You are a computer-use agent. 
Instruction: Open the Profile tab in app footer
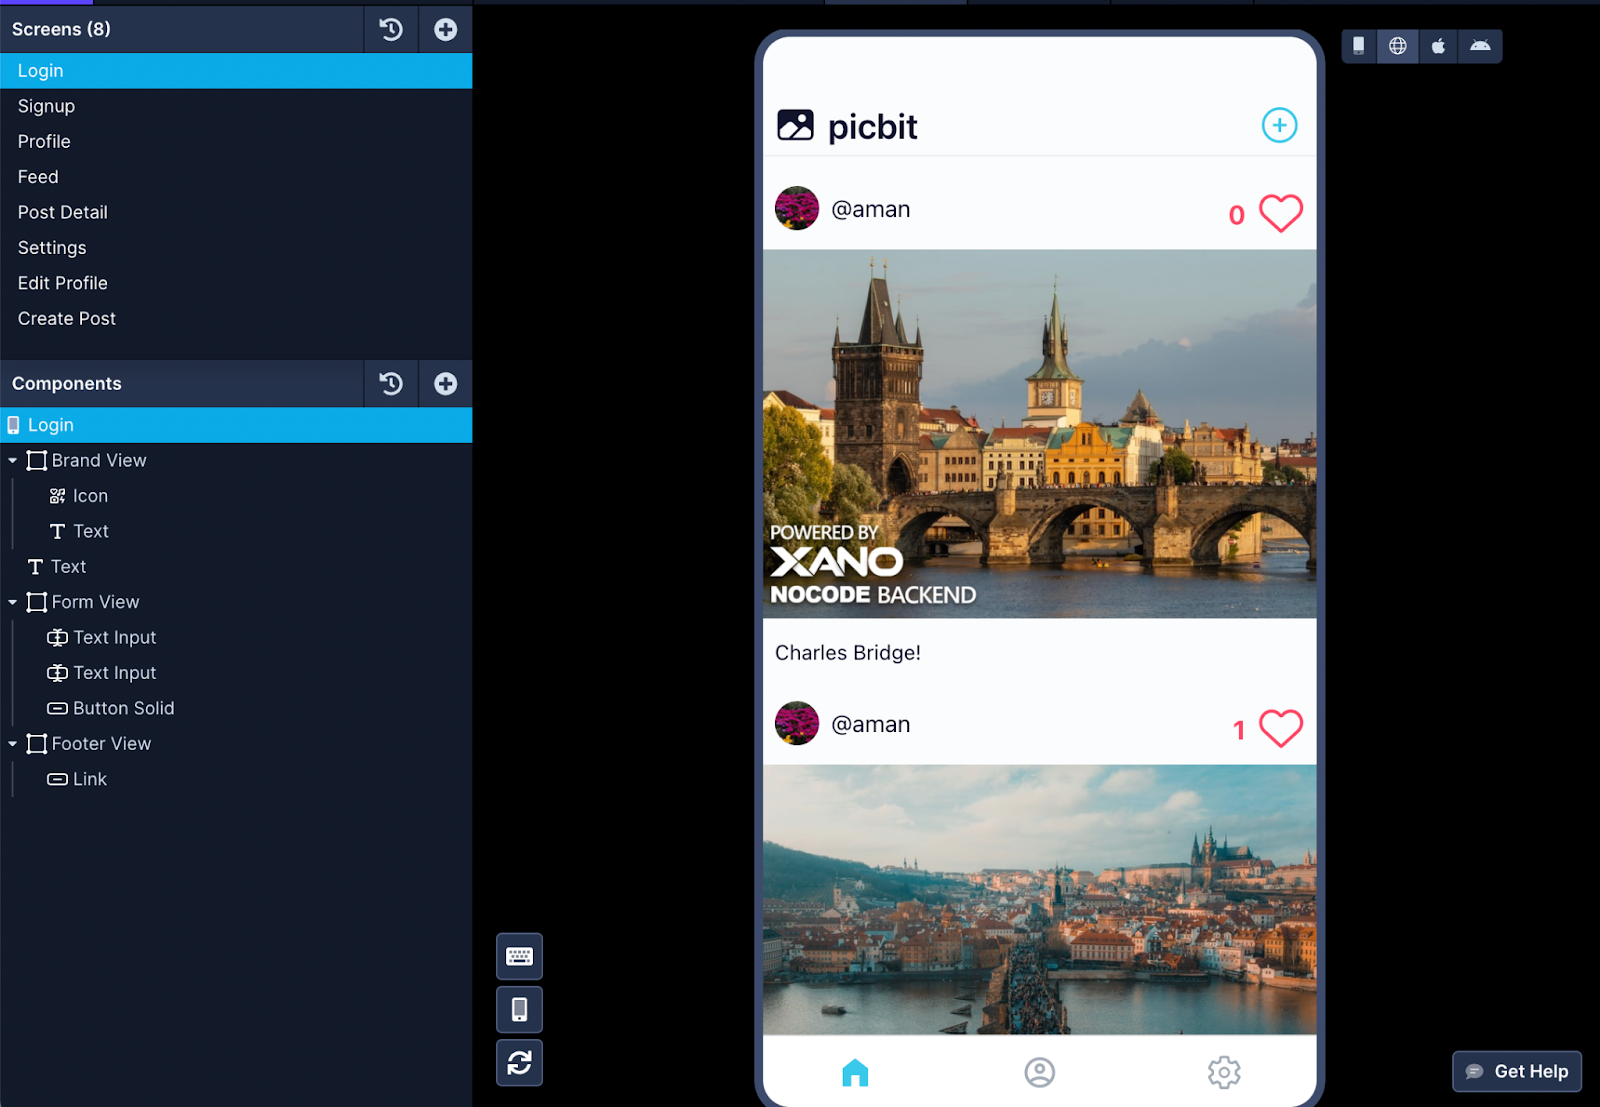(x=1039, y=1072)
